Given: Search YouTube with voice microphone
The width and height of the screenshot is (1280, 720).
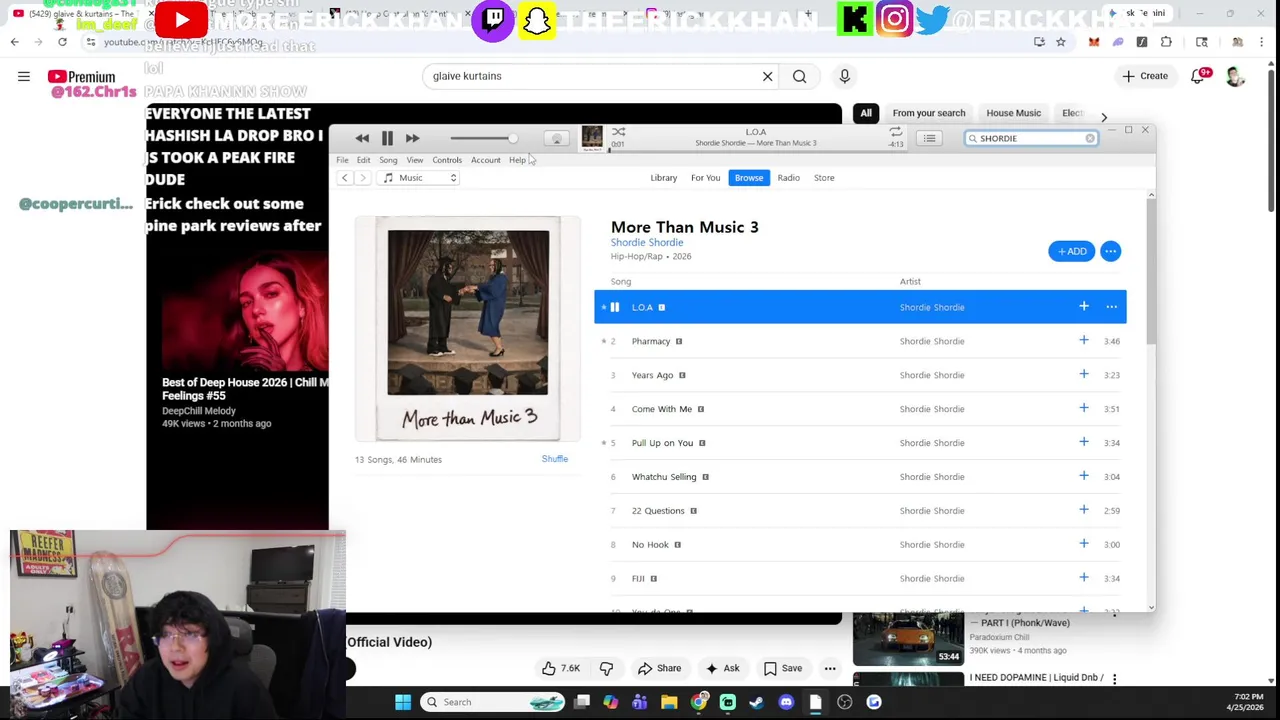Looking at the screenshot, I should pos(845,76).
